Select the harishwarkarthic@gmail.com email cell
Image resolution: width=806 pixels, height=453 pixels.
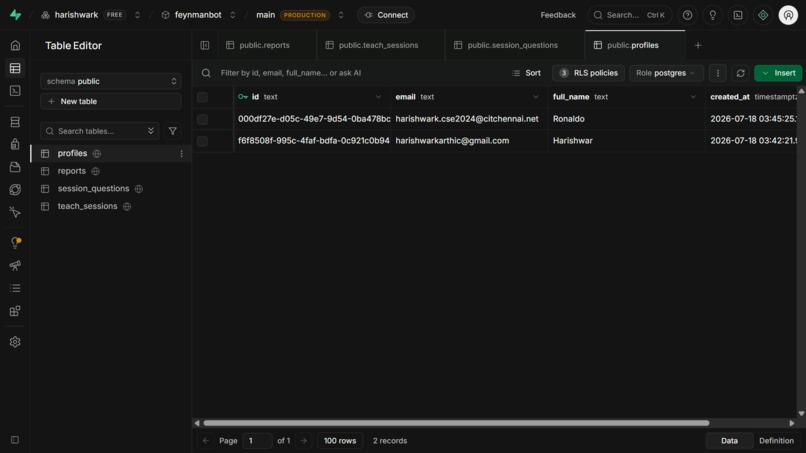tap(469, 141)
